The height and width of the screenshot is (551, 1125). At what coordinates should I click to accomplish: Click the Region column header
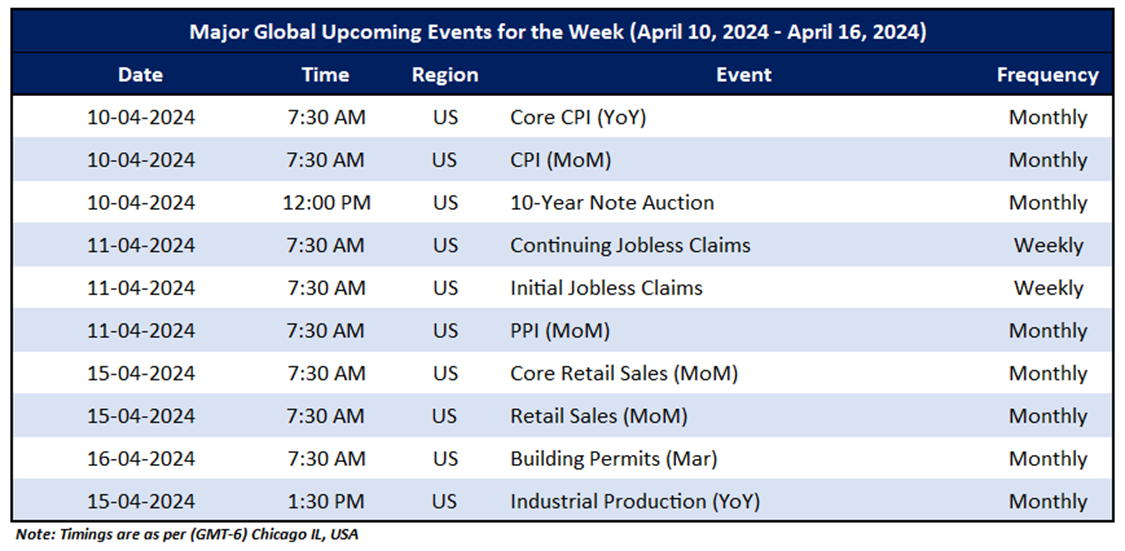point(445,75)
